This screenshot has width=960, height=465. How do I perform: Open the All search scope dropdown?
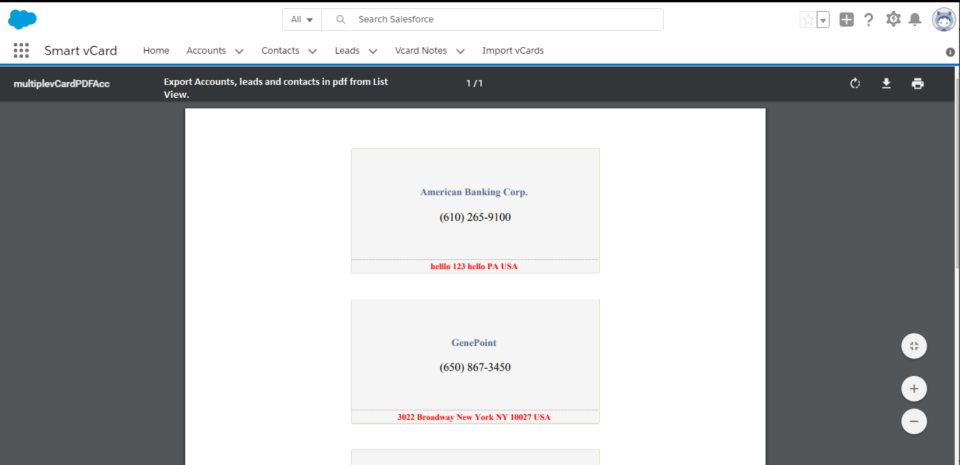(x=302, y=20)
